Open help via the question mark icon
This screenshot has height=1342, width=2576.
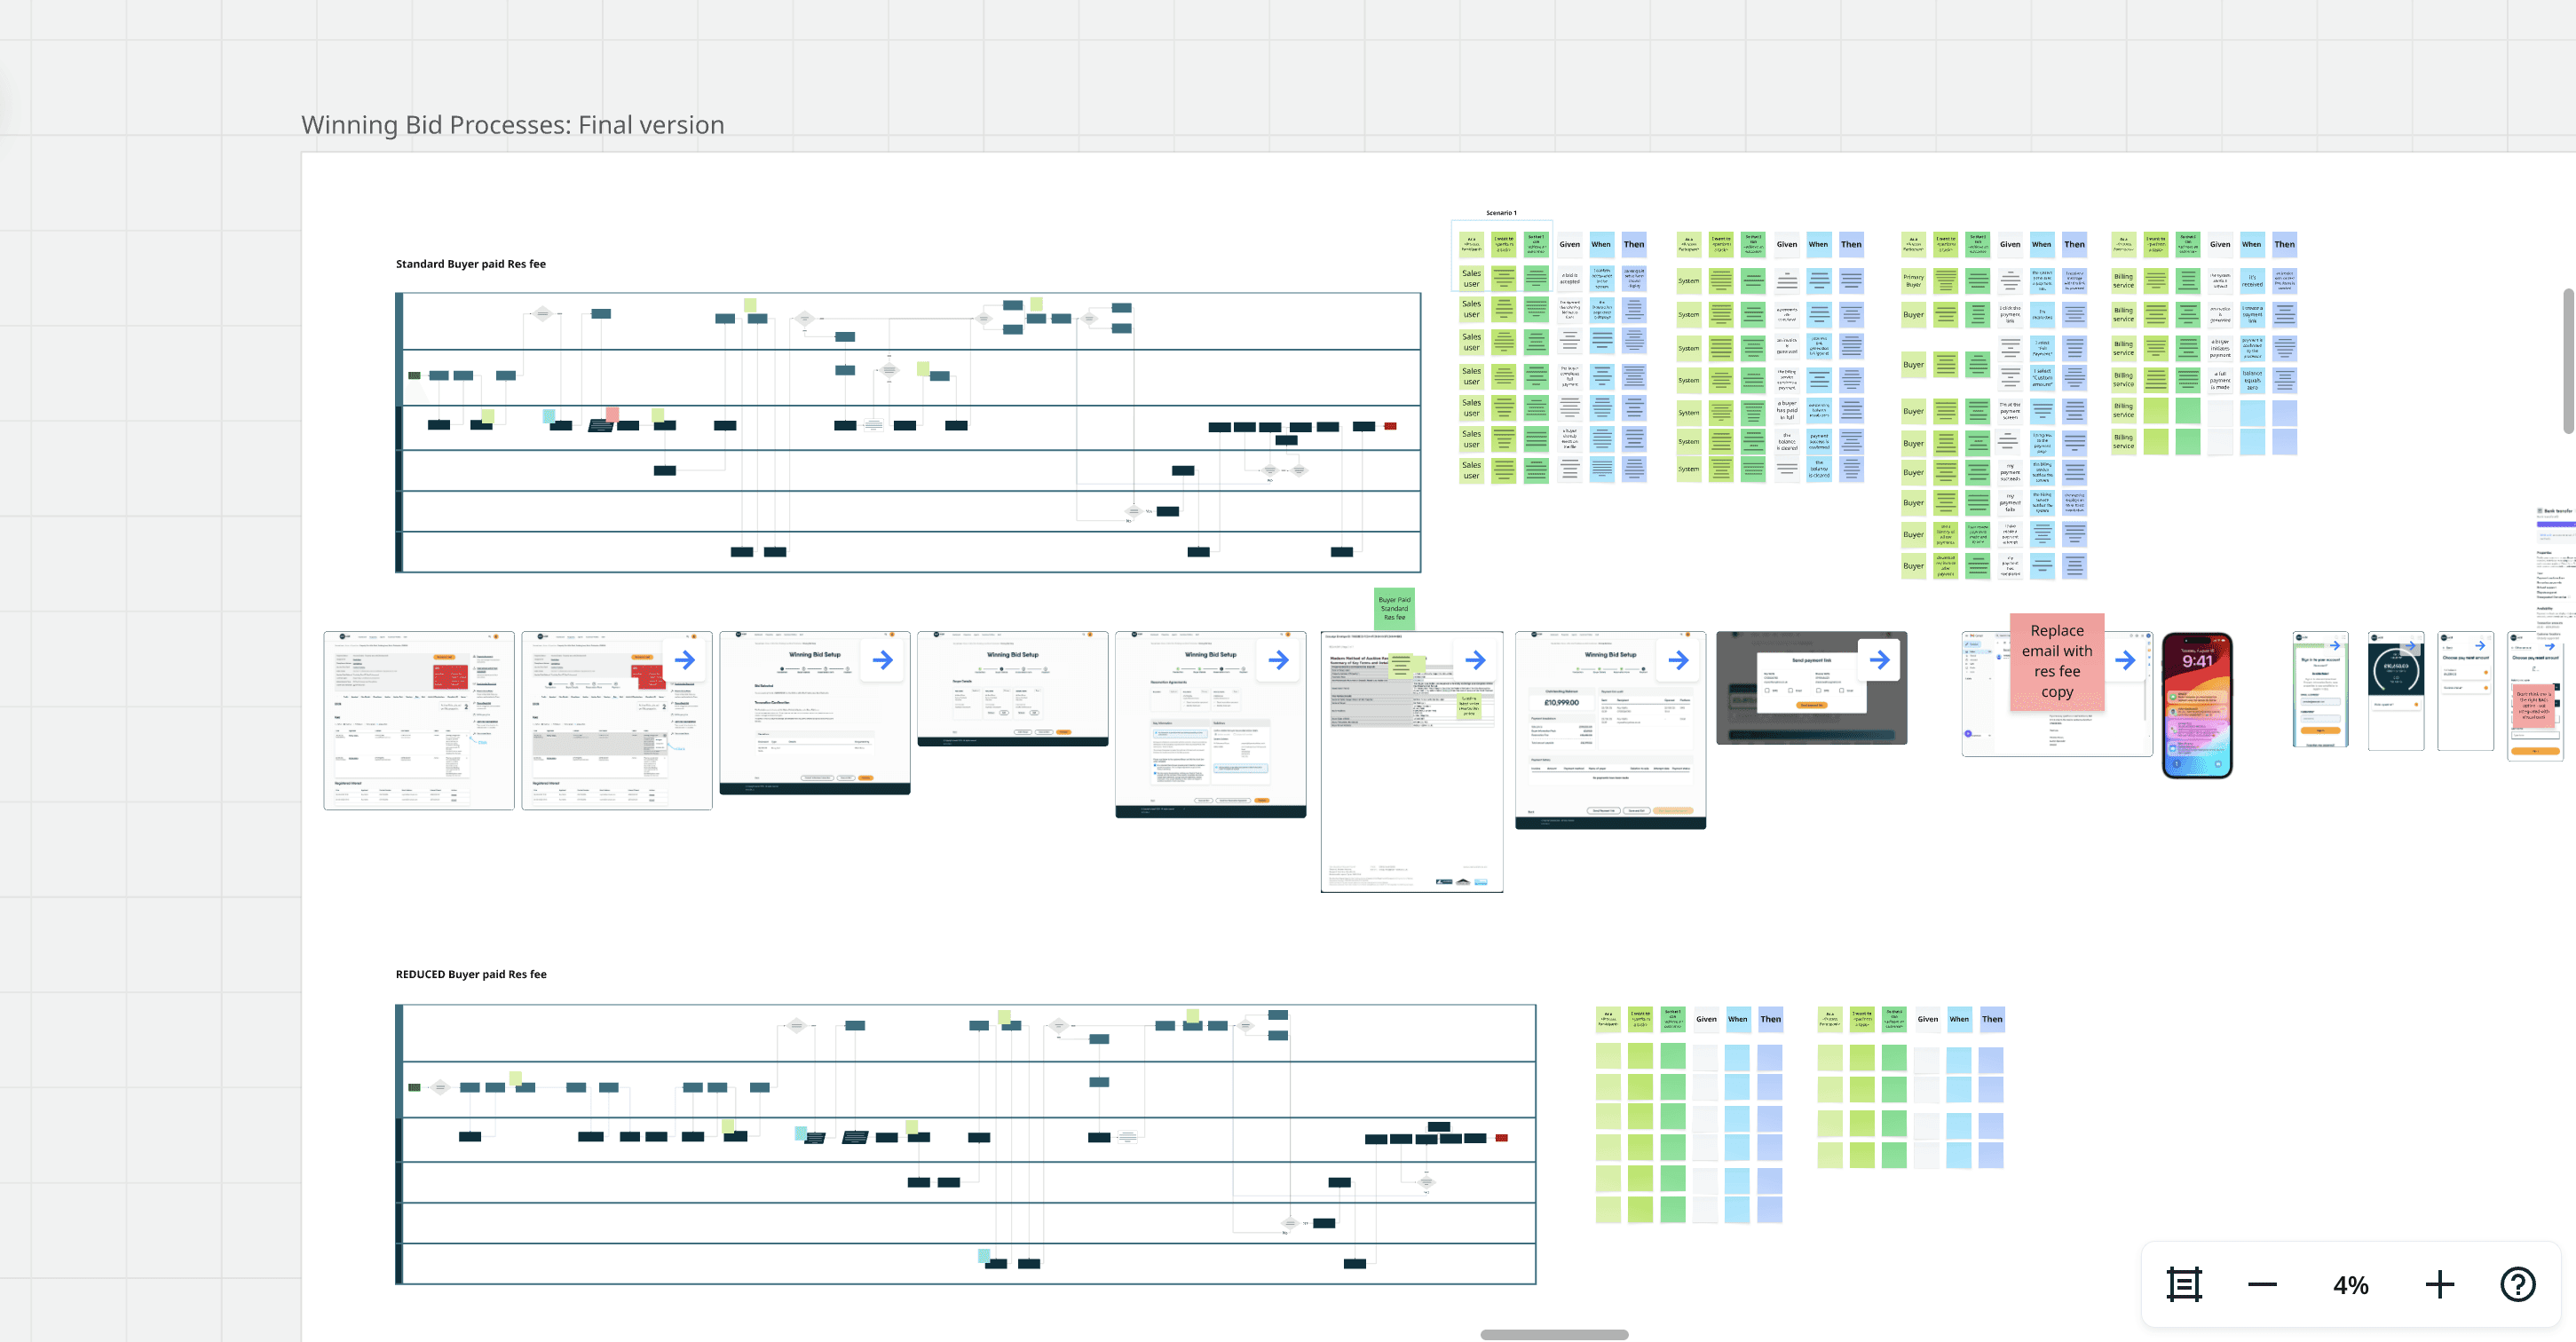coord(2517,1284)
